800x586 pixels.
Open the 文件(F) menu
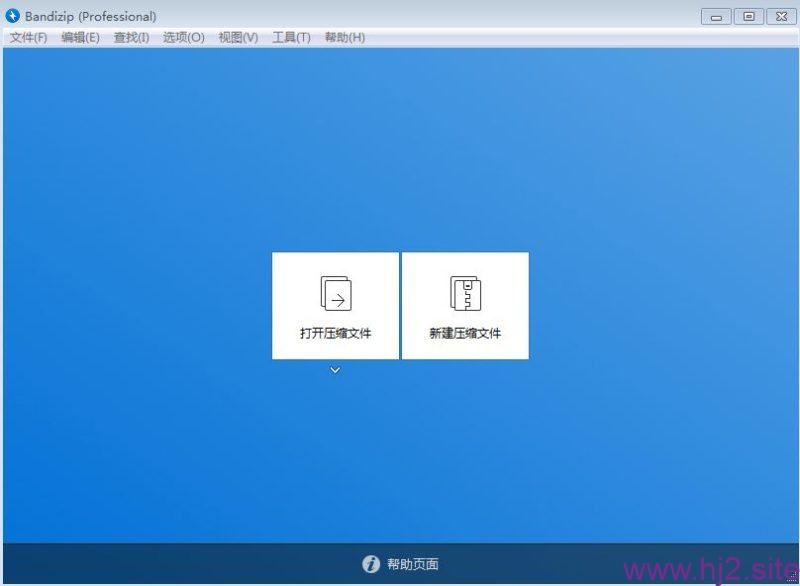pyautogui.click(x=29, y=38)
